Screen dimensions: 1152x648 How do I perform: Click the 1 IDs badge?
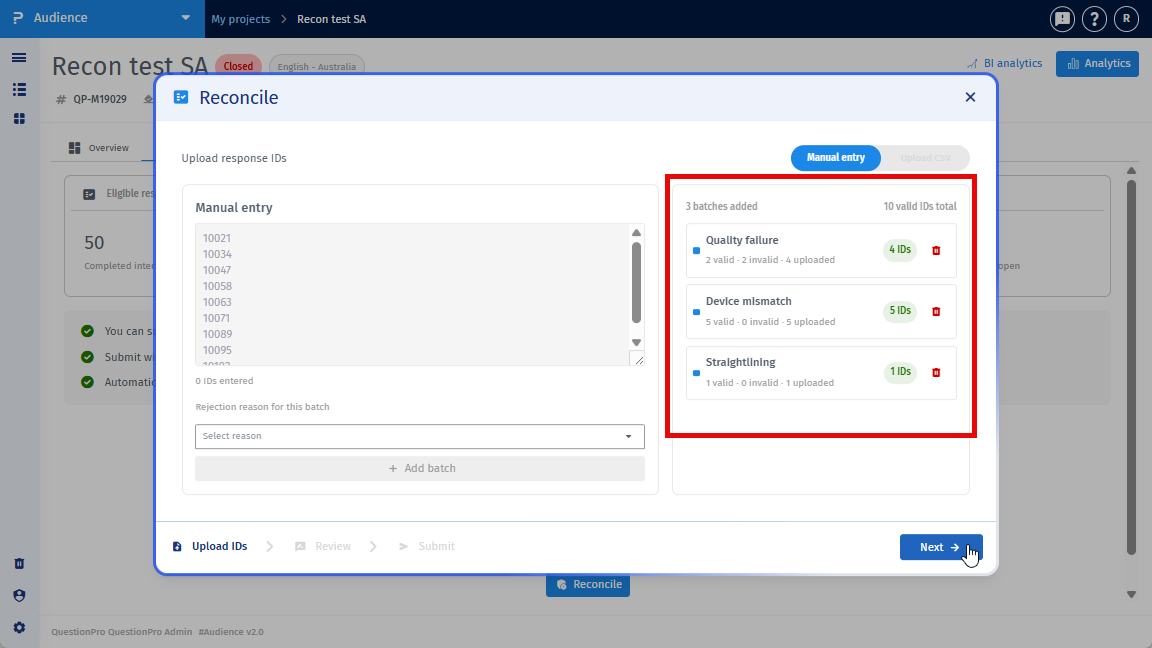tap(900, 372)
